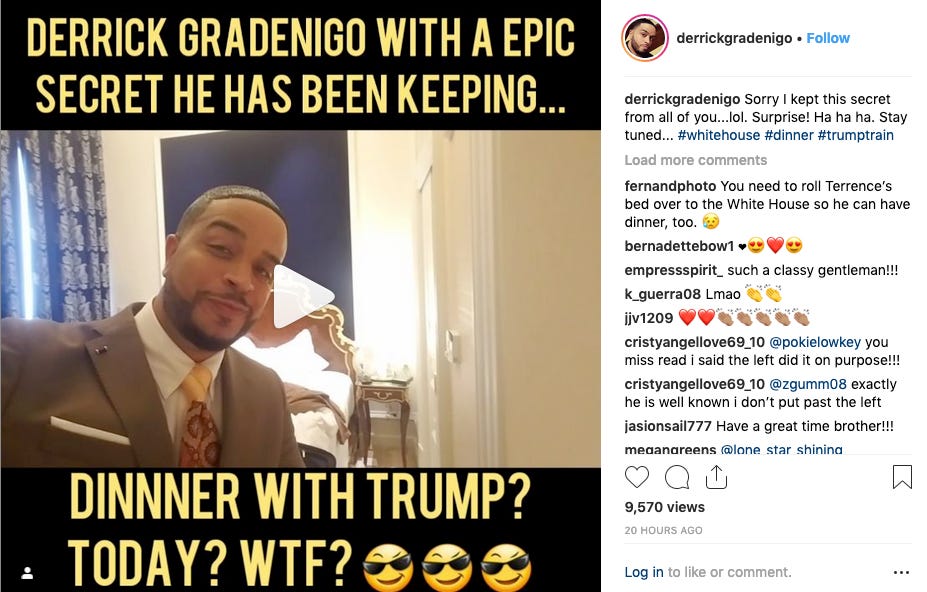The image size is (927, 592).
Task: Save the post with the bookmark icon
Action: [x=902, y=477]
